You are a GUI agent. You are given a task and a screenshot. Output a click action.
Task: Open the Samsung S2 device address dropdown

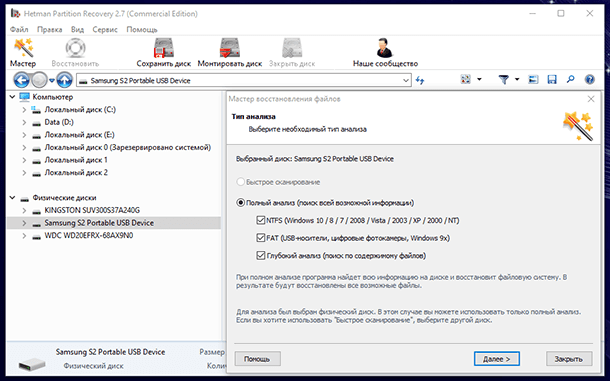click(x=406, y=81)
